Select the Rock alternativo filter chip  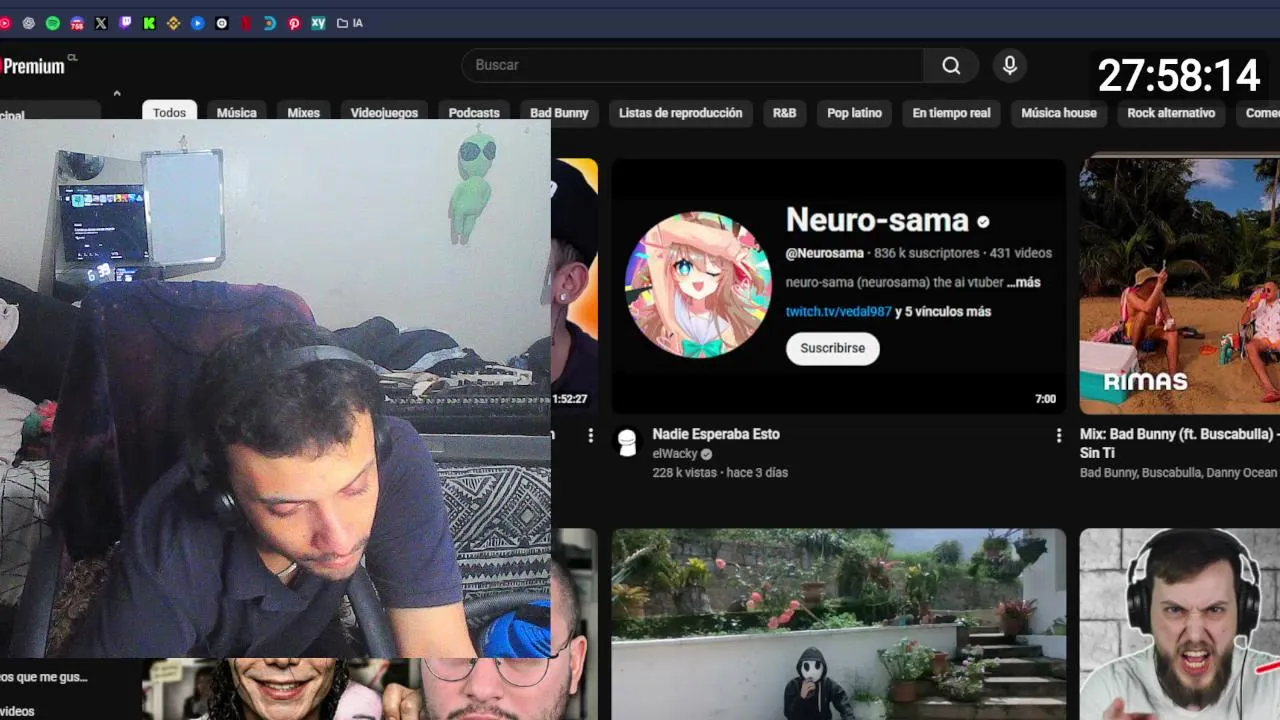point(1171,113)
